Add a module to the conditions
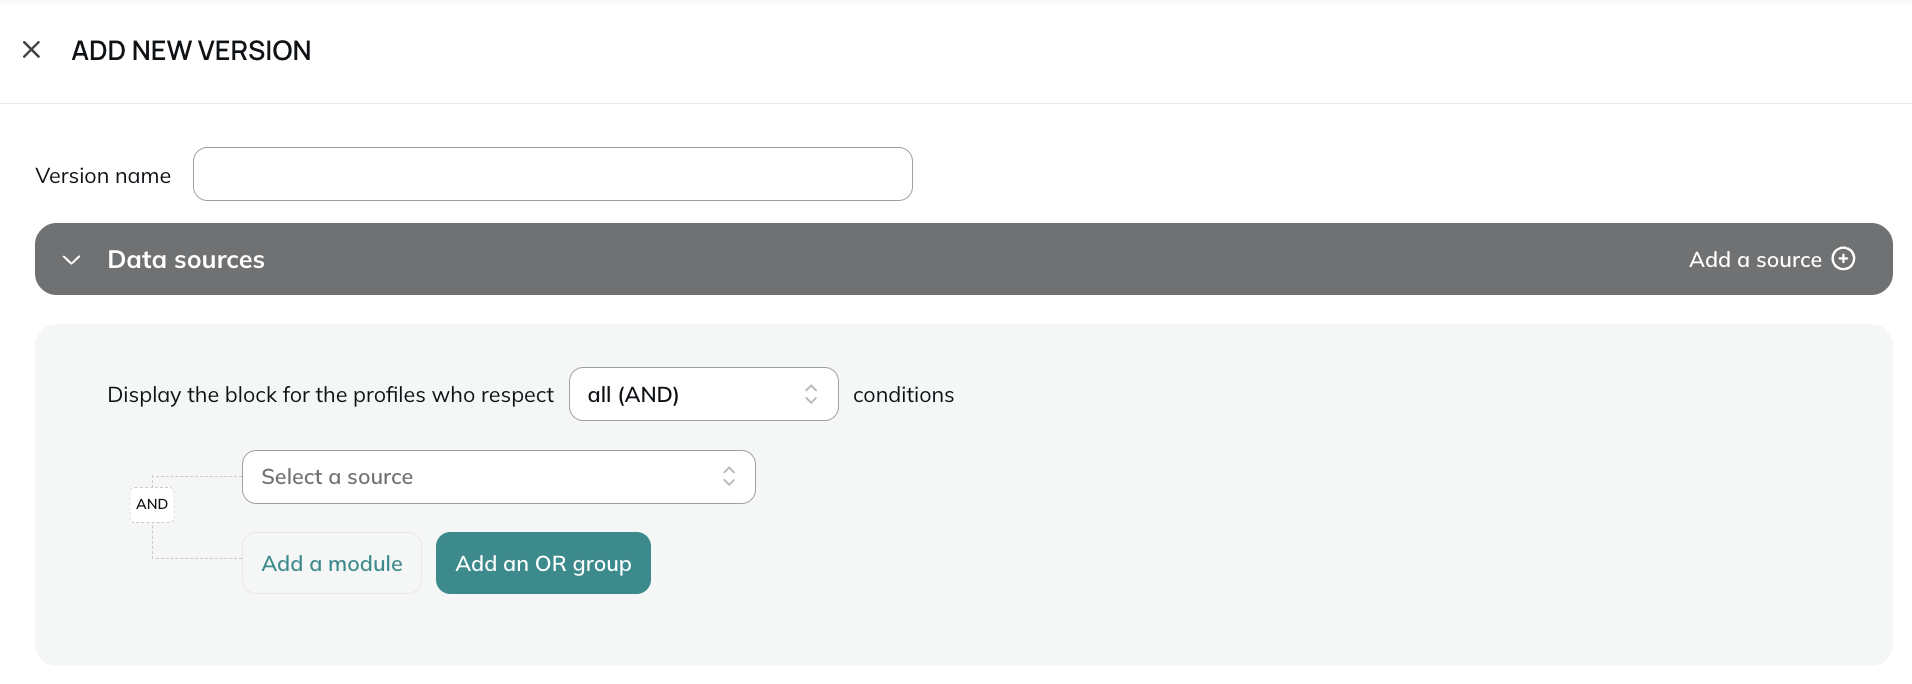Screen dimensions: 1912x684 (332, 563)
